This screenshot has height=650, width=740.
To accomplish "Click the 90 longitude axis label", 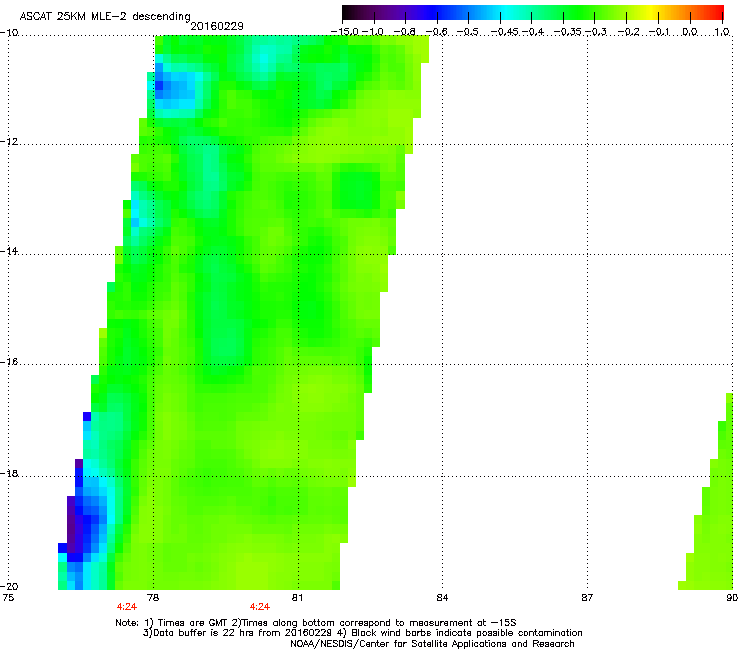I will [732, 598].
